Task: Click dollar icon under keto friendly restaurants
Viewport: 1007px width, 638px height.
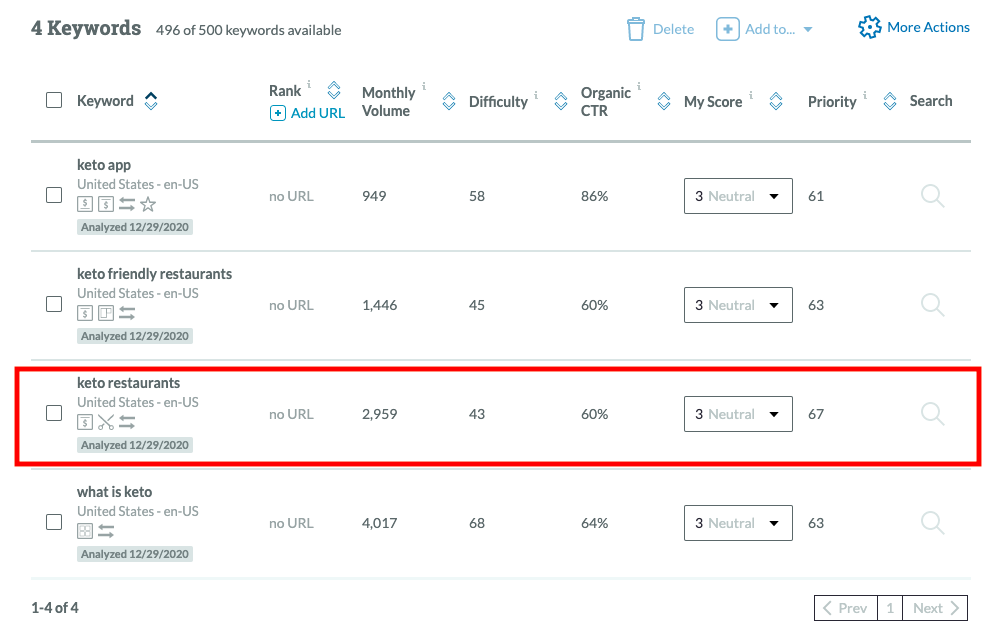Action: (x=85, y=314)
